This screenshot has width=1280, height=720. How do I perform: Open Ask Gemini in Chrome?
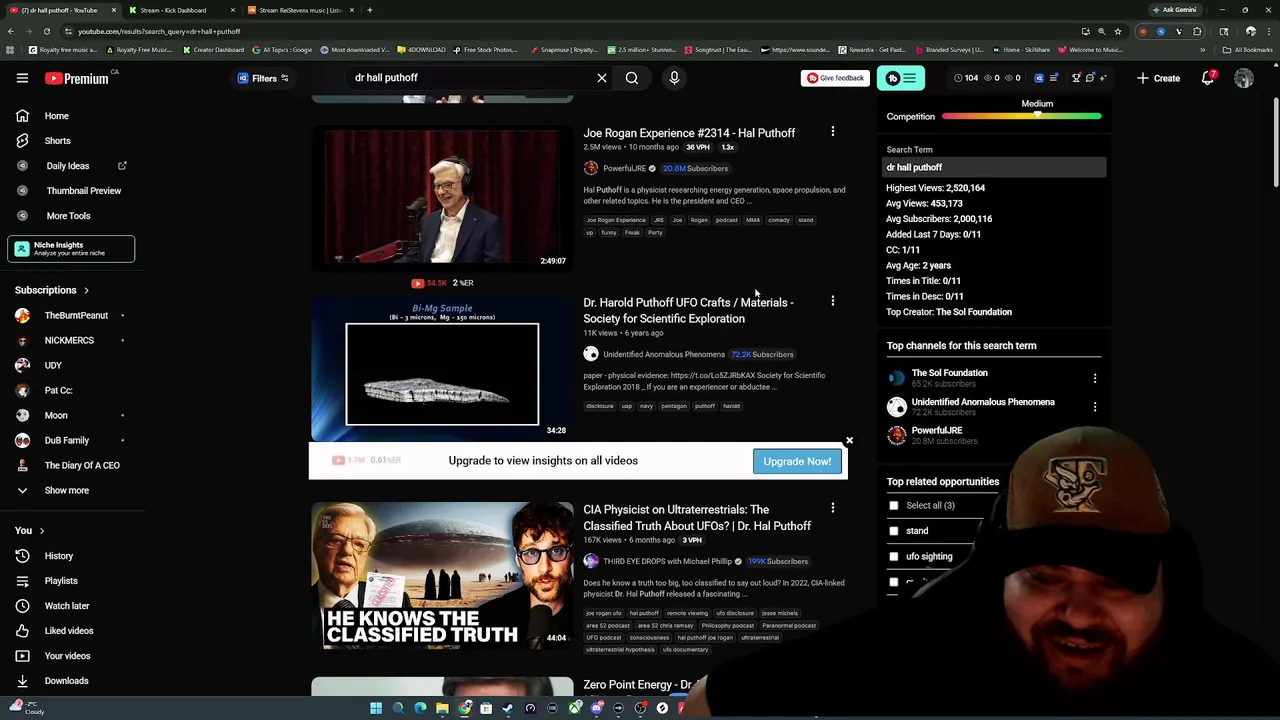tap(1174, 10)
